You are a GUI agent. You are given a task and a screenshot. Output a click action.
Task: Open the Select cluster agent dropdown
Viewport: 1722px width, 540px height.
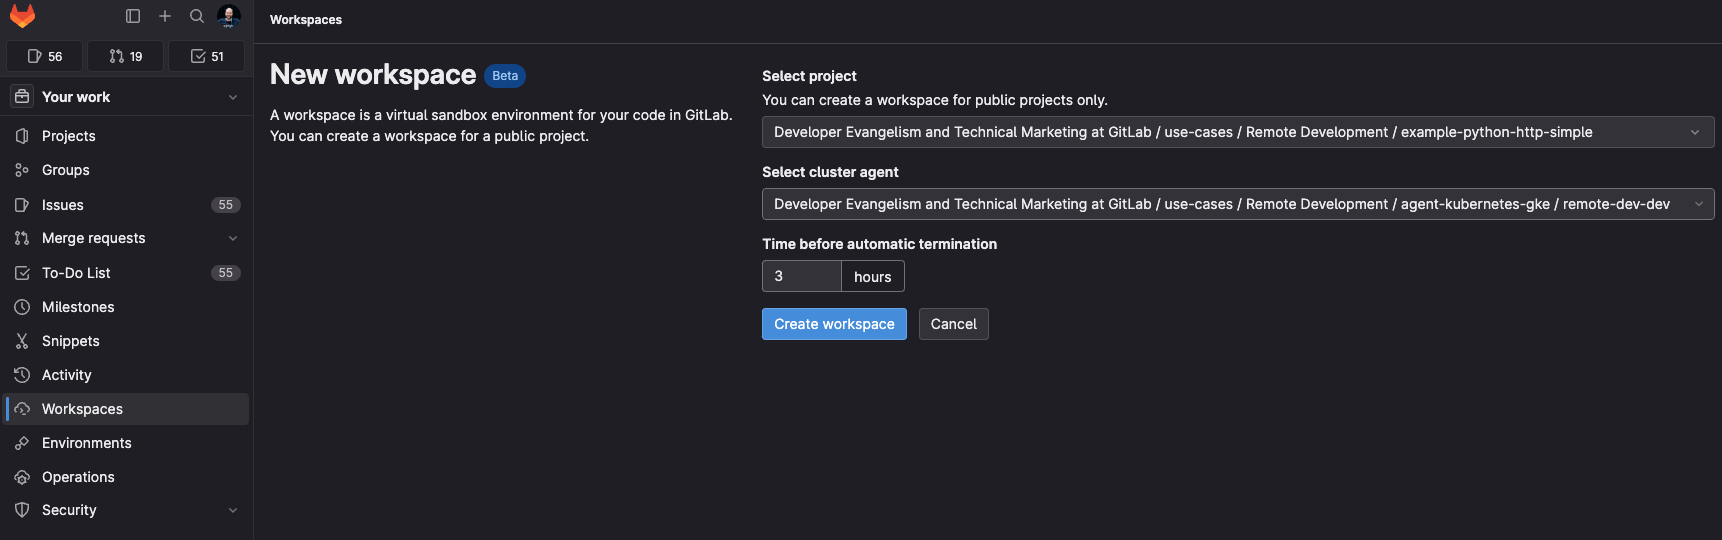[x=1238, y=204]
